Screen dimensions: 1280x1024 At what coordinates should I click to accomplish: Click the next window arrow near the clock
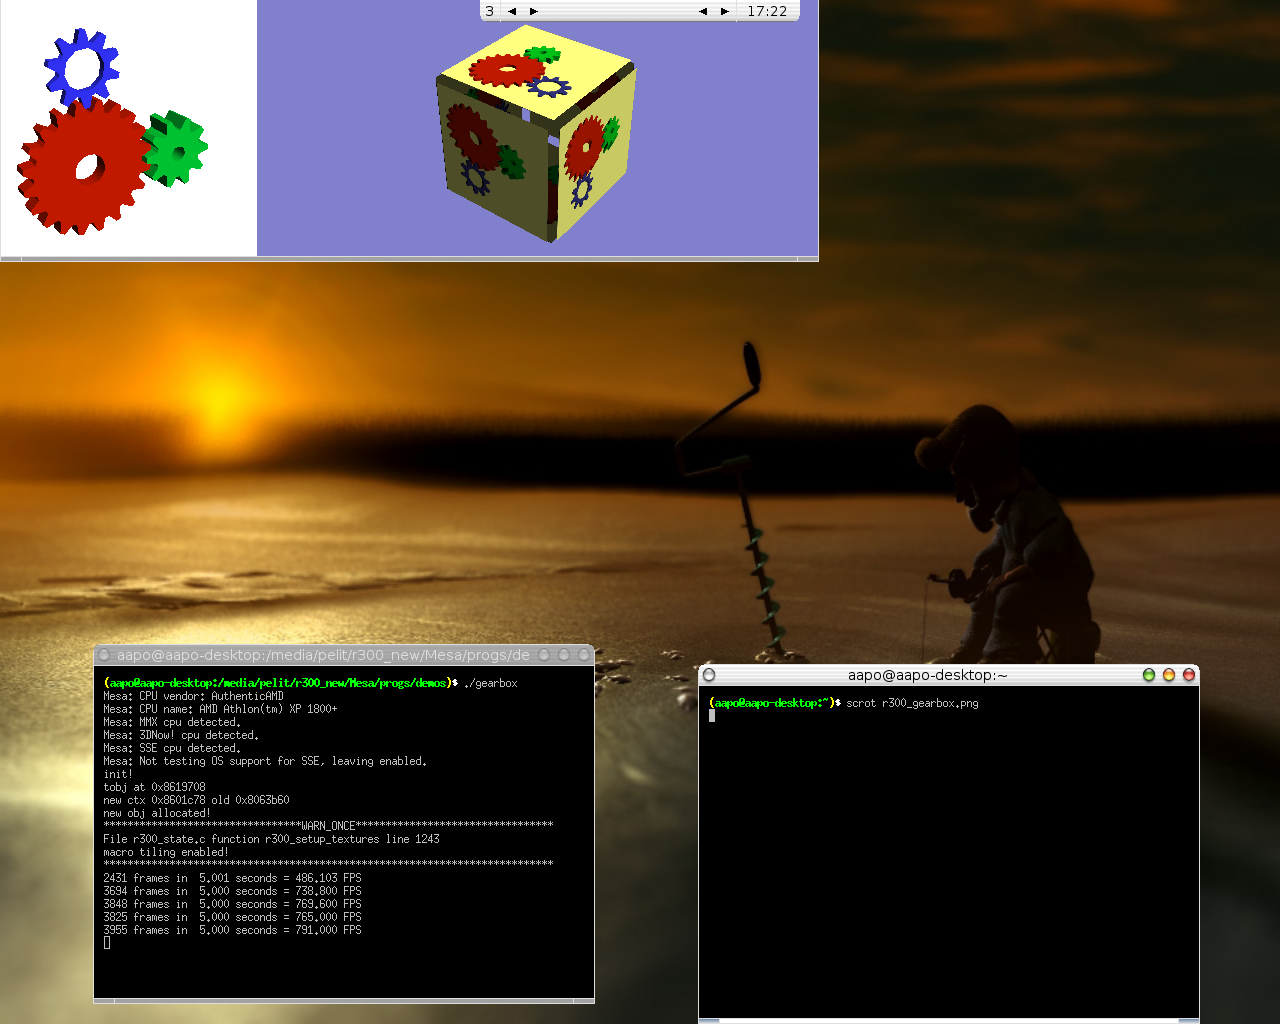point(724,11)
